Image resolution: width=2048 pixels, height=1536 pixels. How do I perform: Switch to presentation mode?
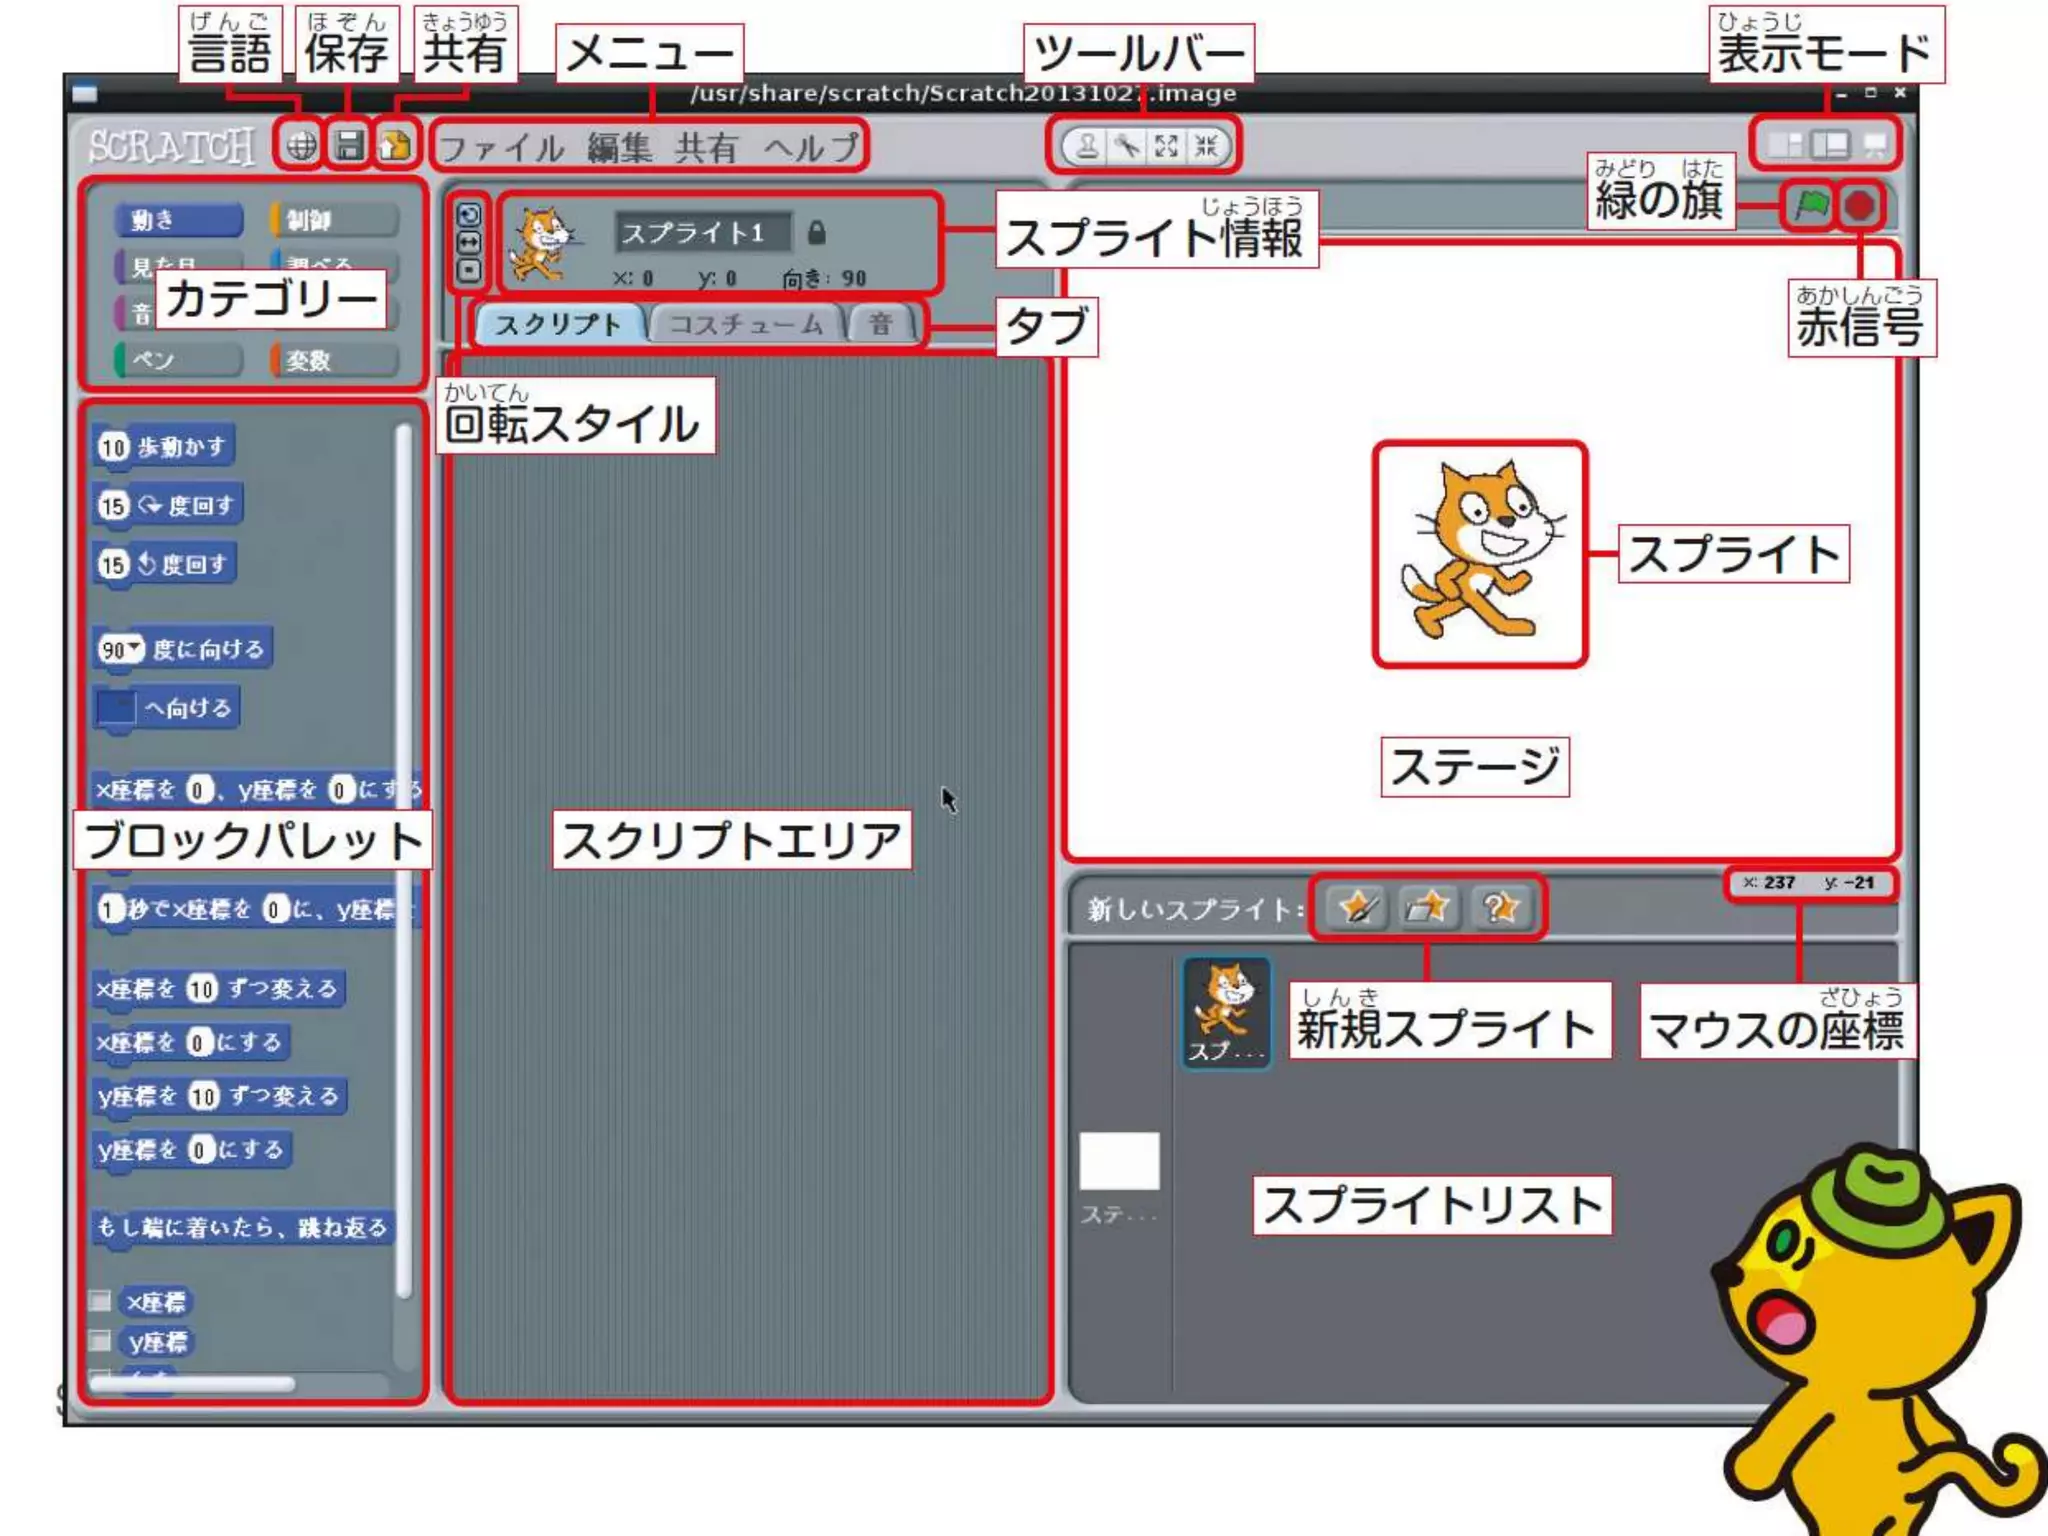tap(1875, 146)
